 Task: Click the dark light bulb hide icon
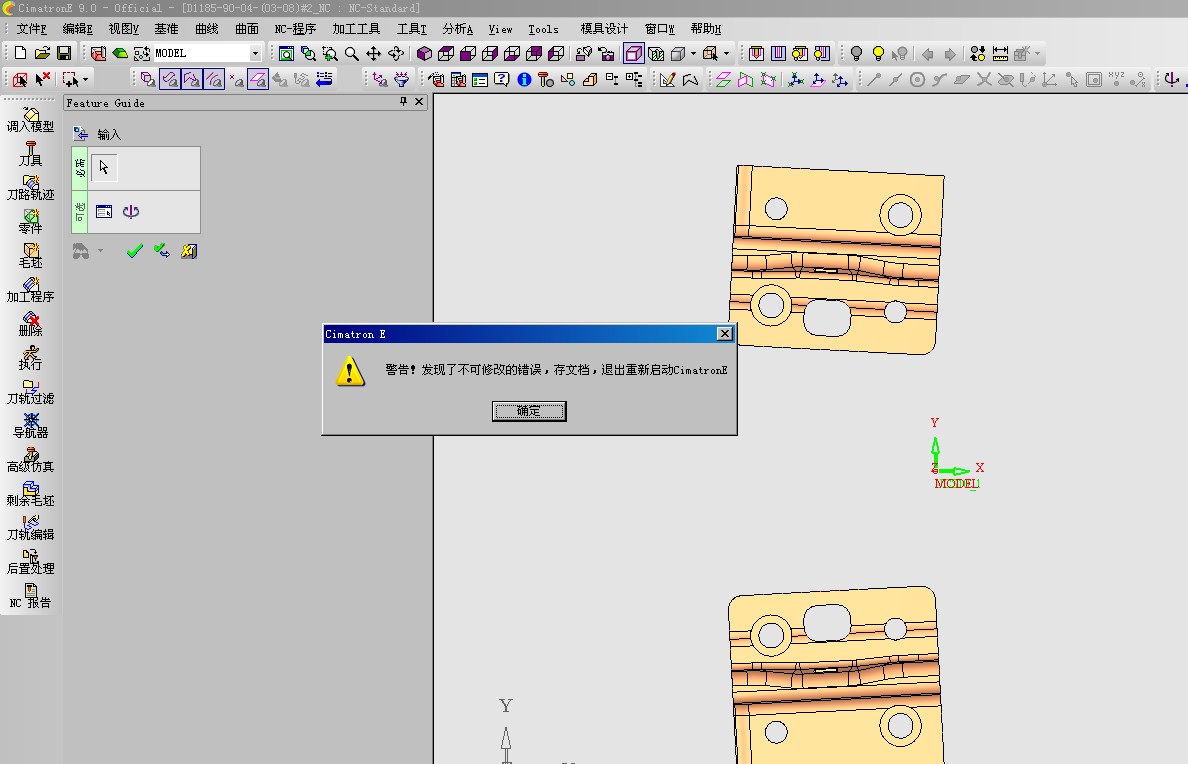pyautogui.click(x=856, y=54)
